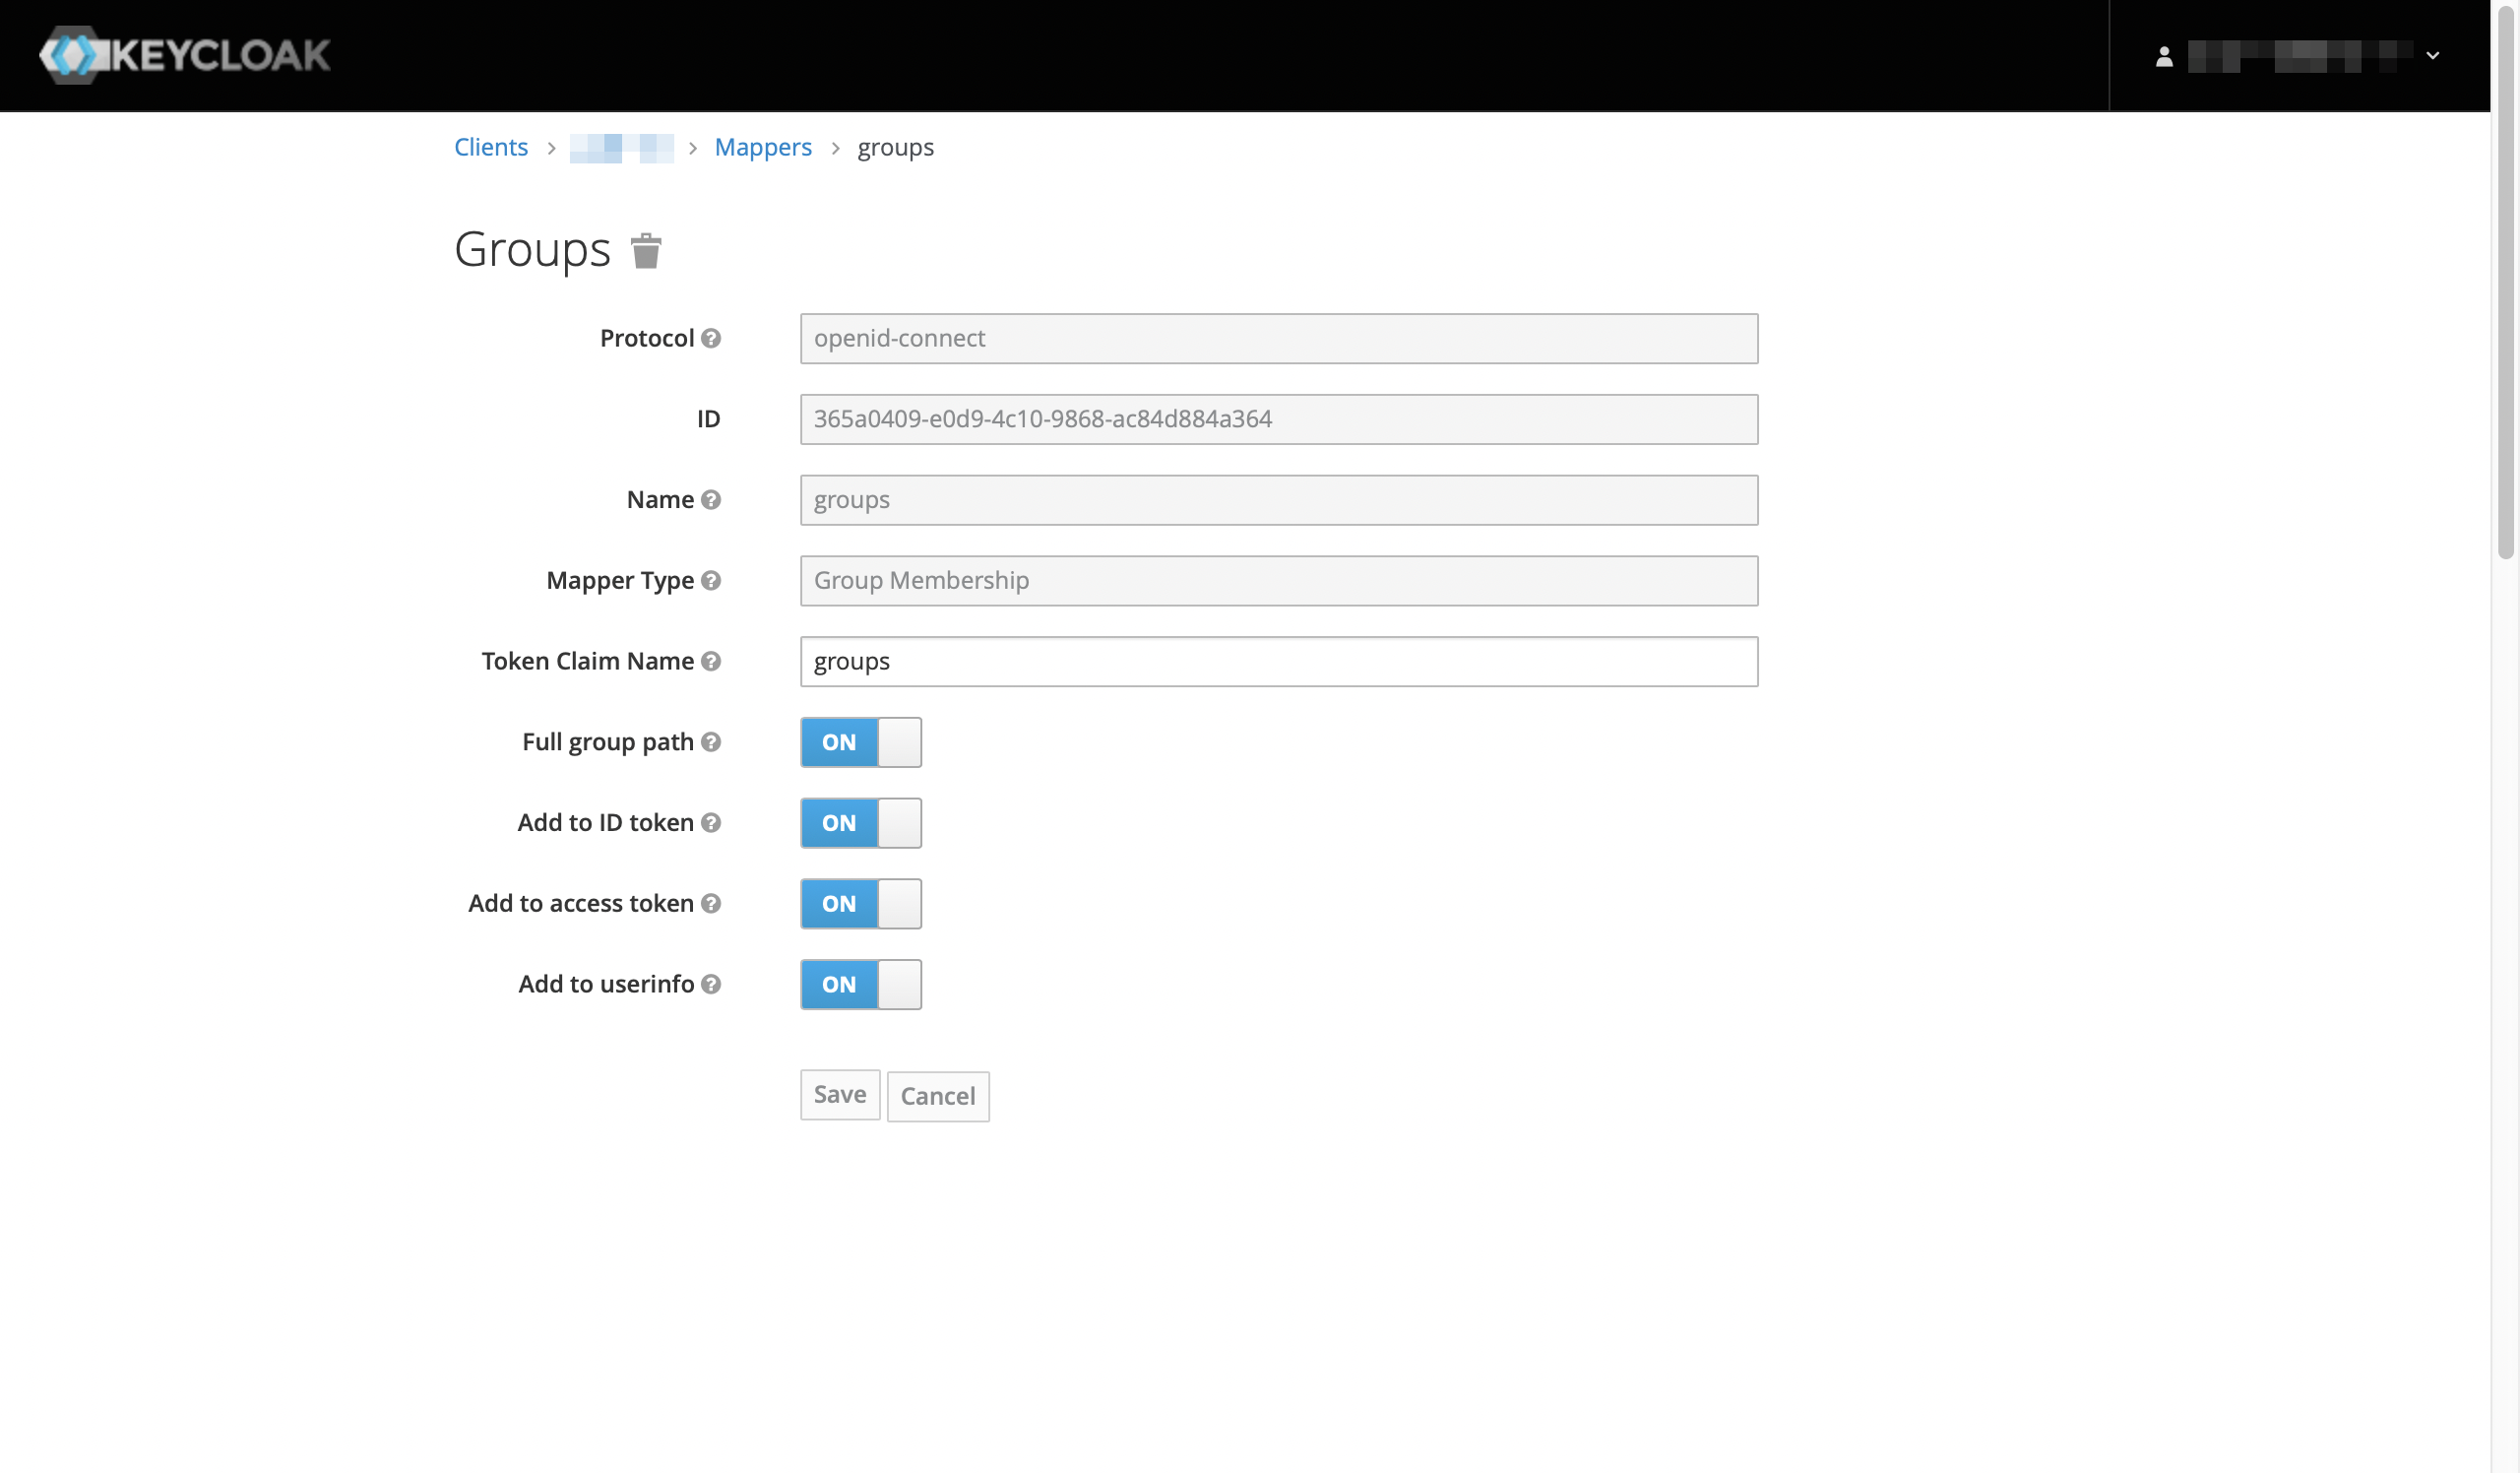Image resolution: width=2520 pixels, height=1473 pixels.
Task: Click help icon beside Add to access token
Action: pyautogui.click(x=711, y=903)
